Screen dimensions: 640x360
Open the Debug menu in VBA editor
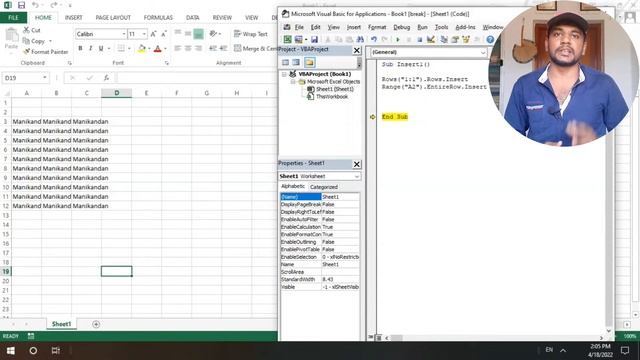coord(401,27)
